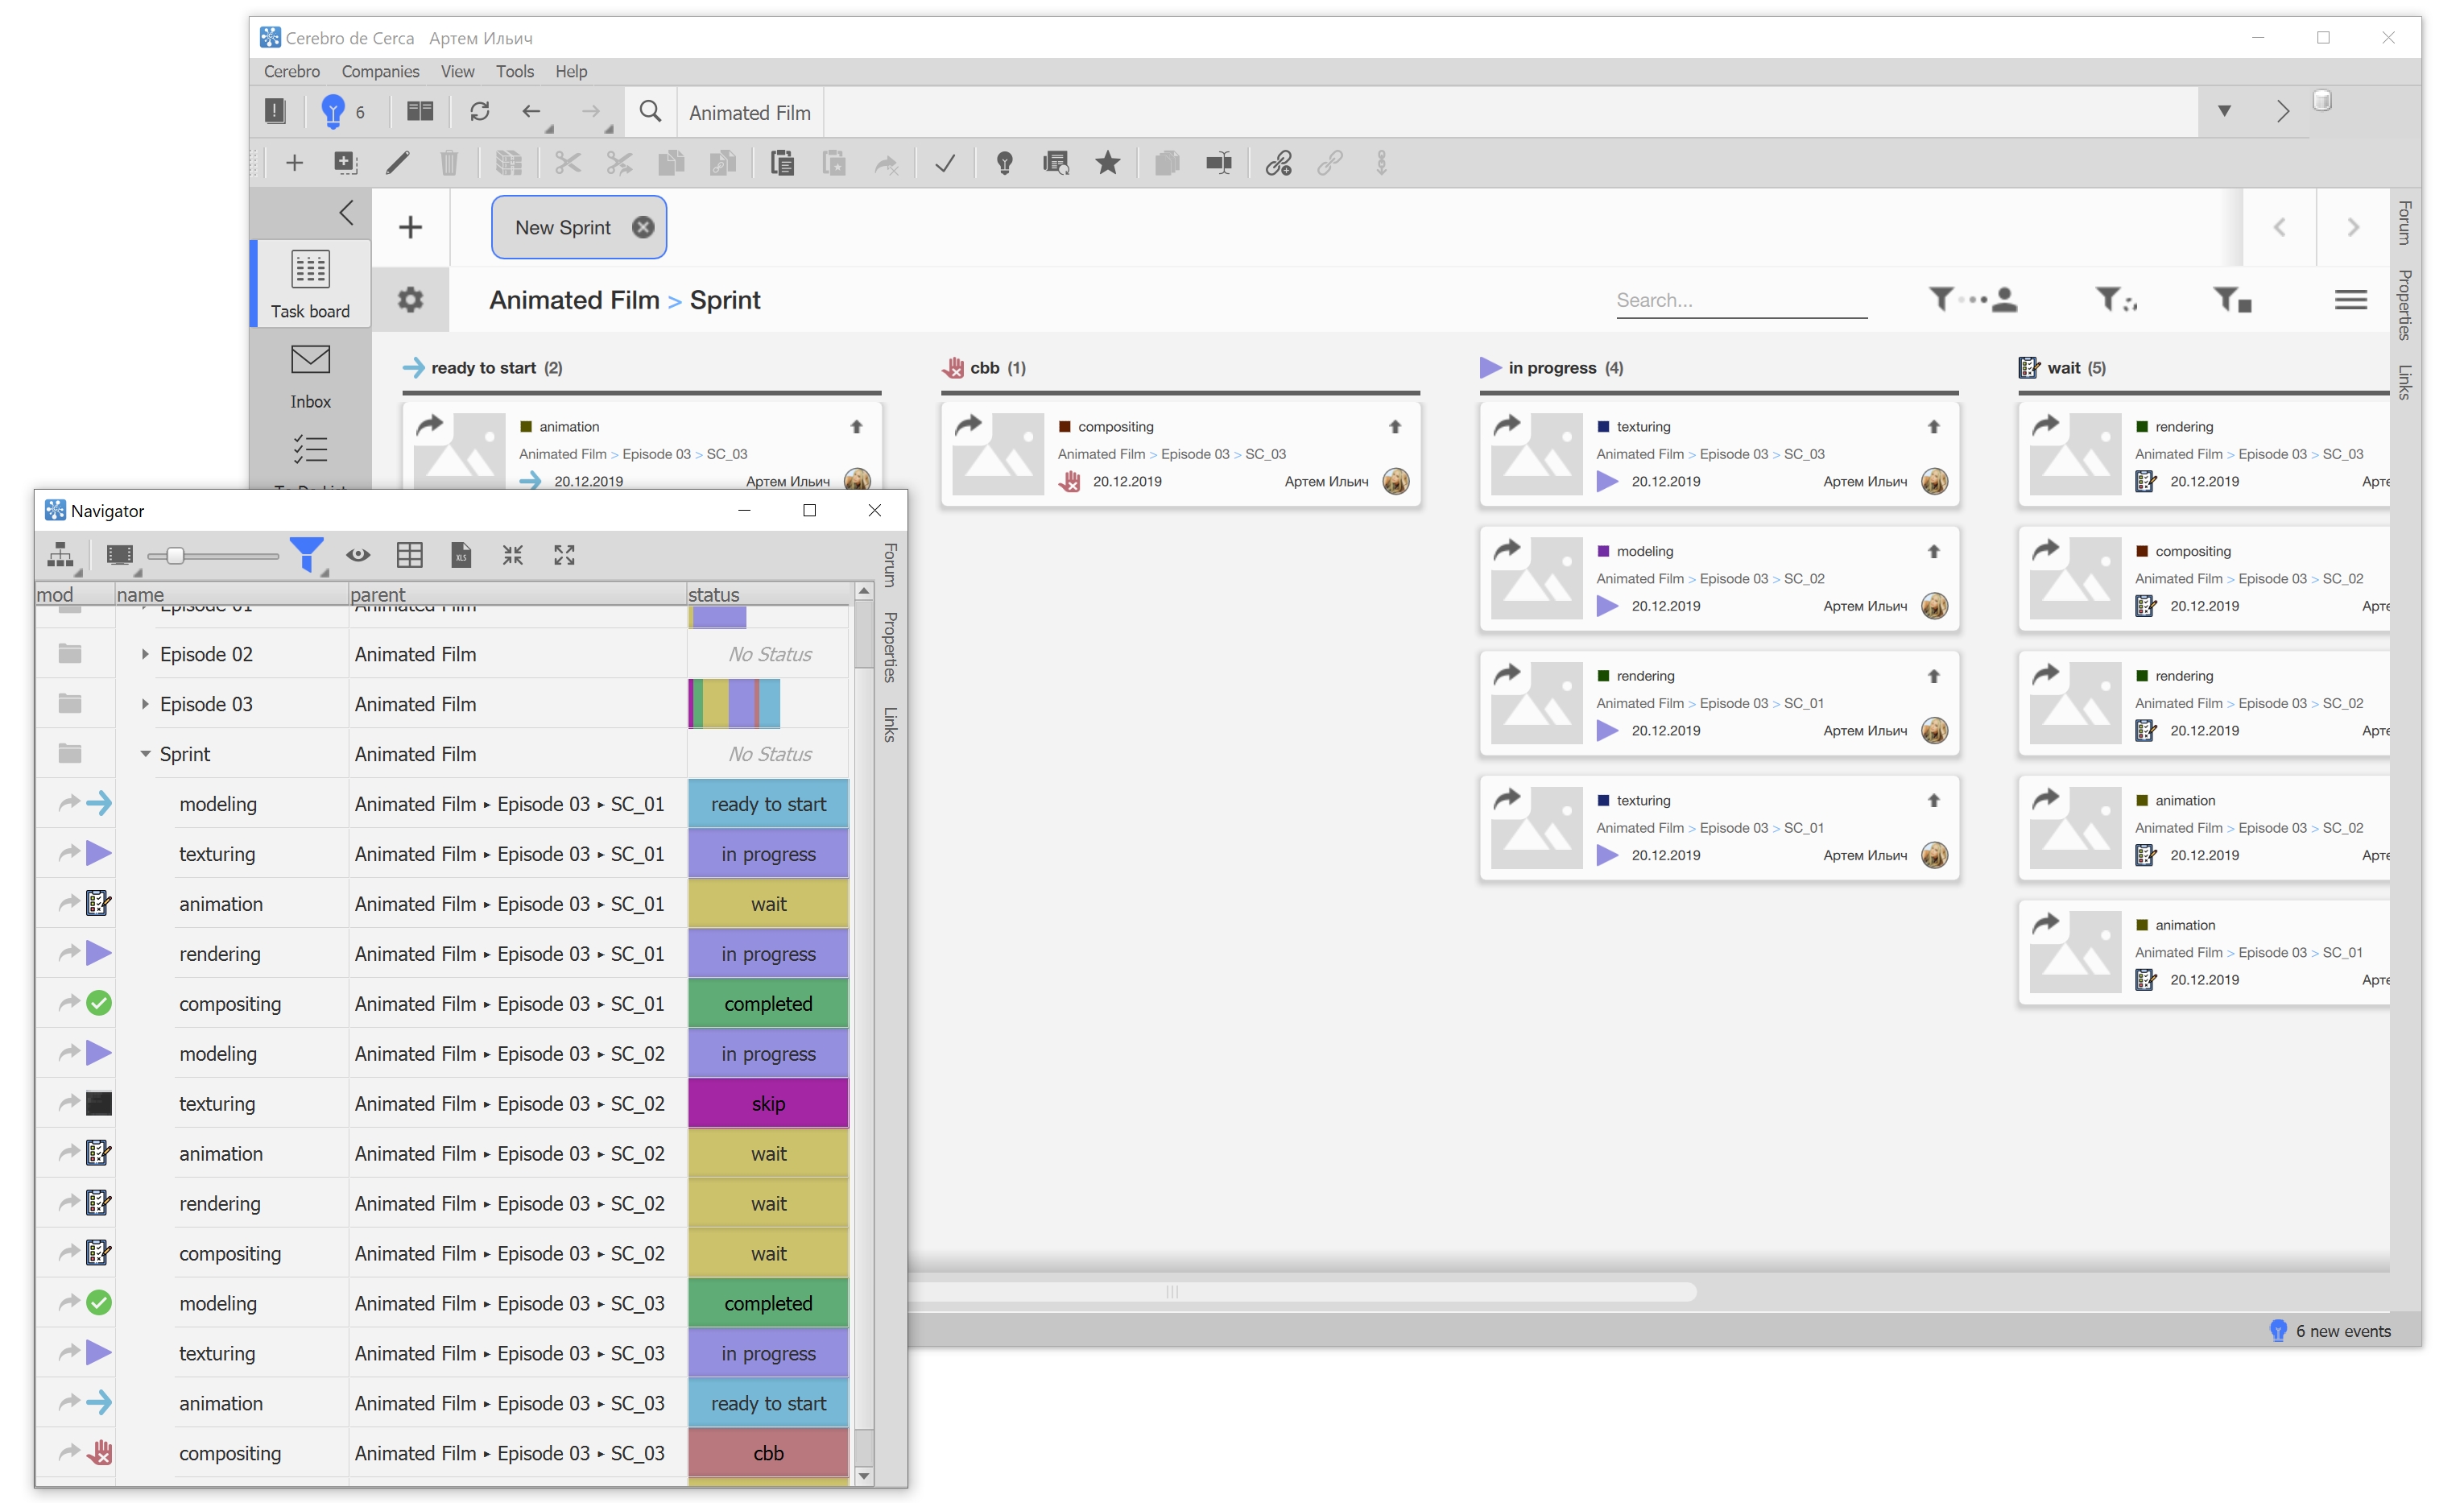Viewport: 2464px width, 1503px height.
Task: Click the compositing card thumbnail in cbb column
Action: tap(998, 455)
